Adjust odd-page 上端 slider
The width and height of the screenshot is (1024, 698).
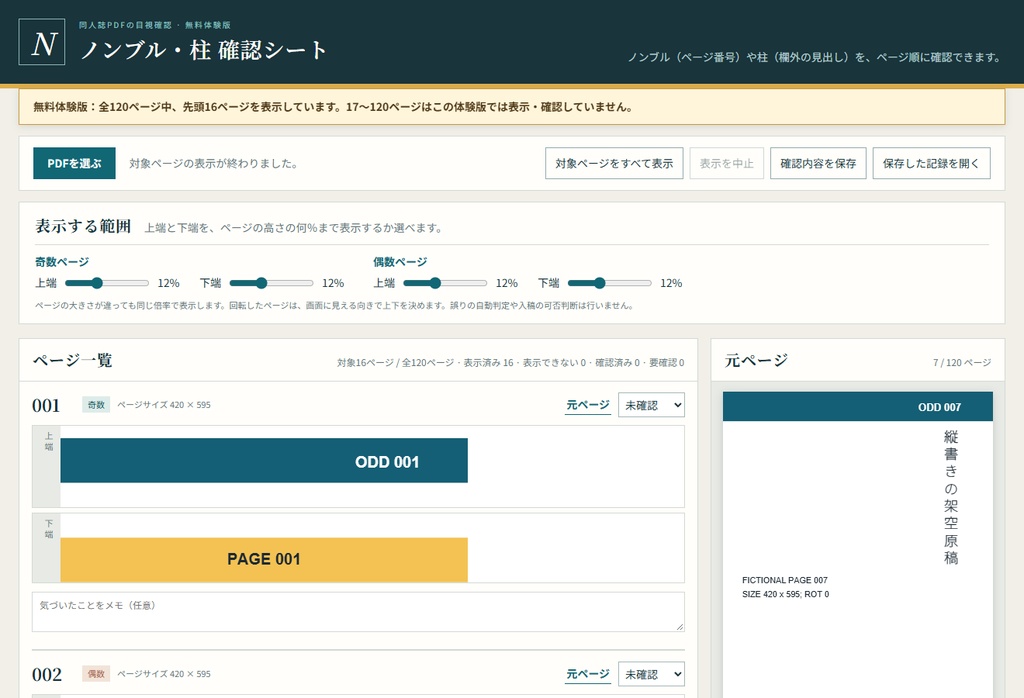(107, 283)
